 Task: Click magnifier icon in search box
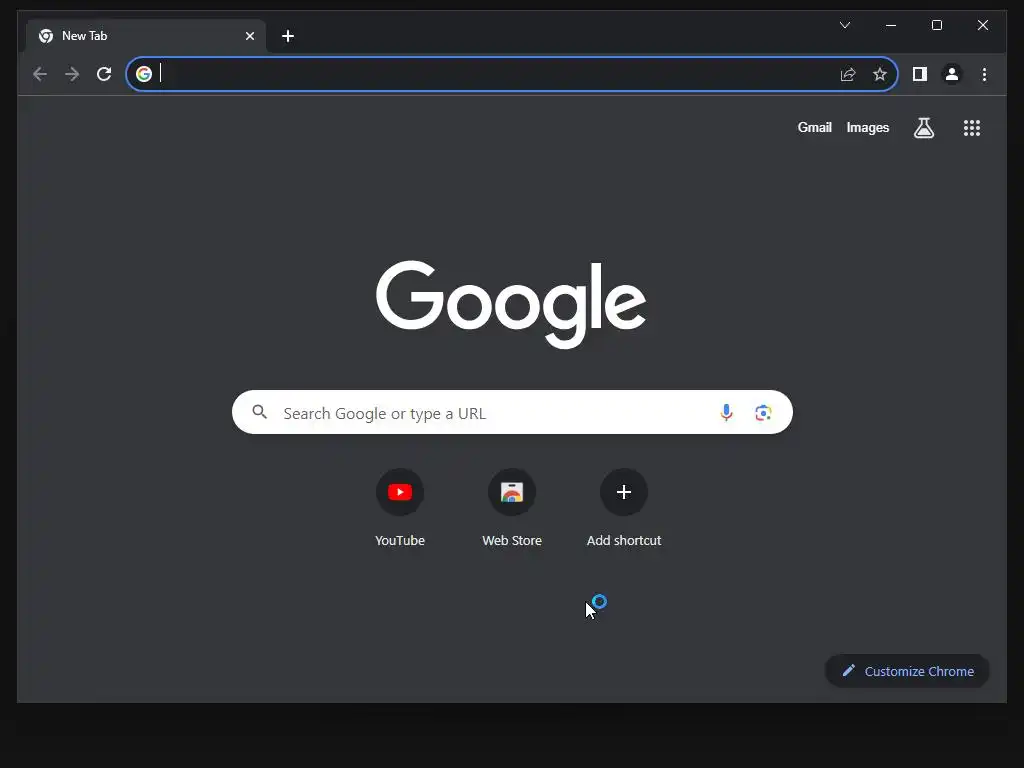coord(259,412)
